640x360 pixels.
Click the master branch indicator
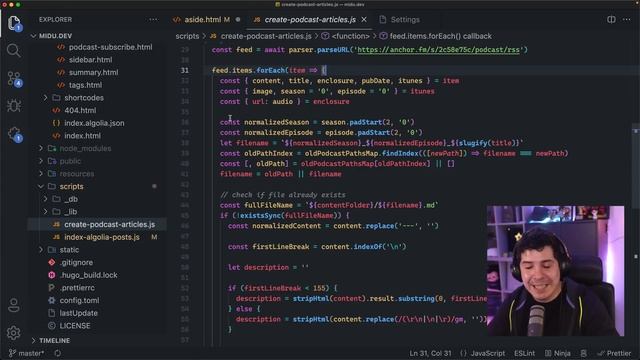26,353
